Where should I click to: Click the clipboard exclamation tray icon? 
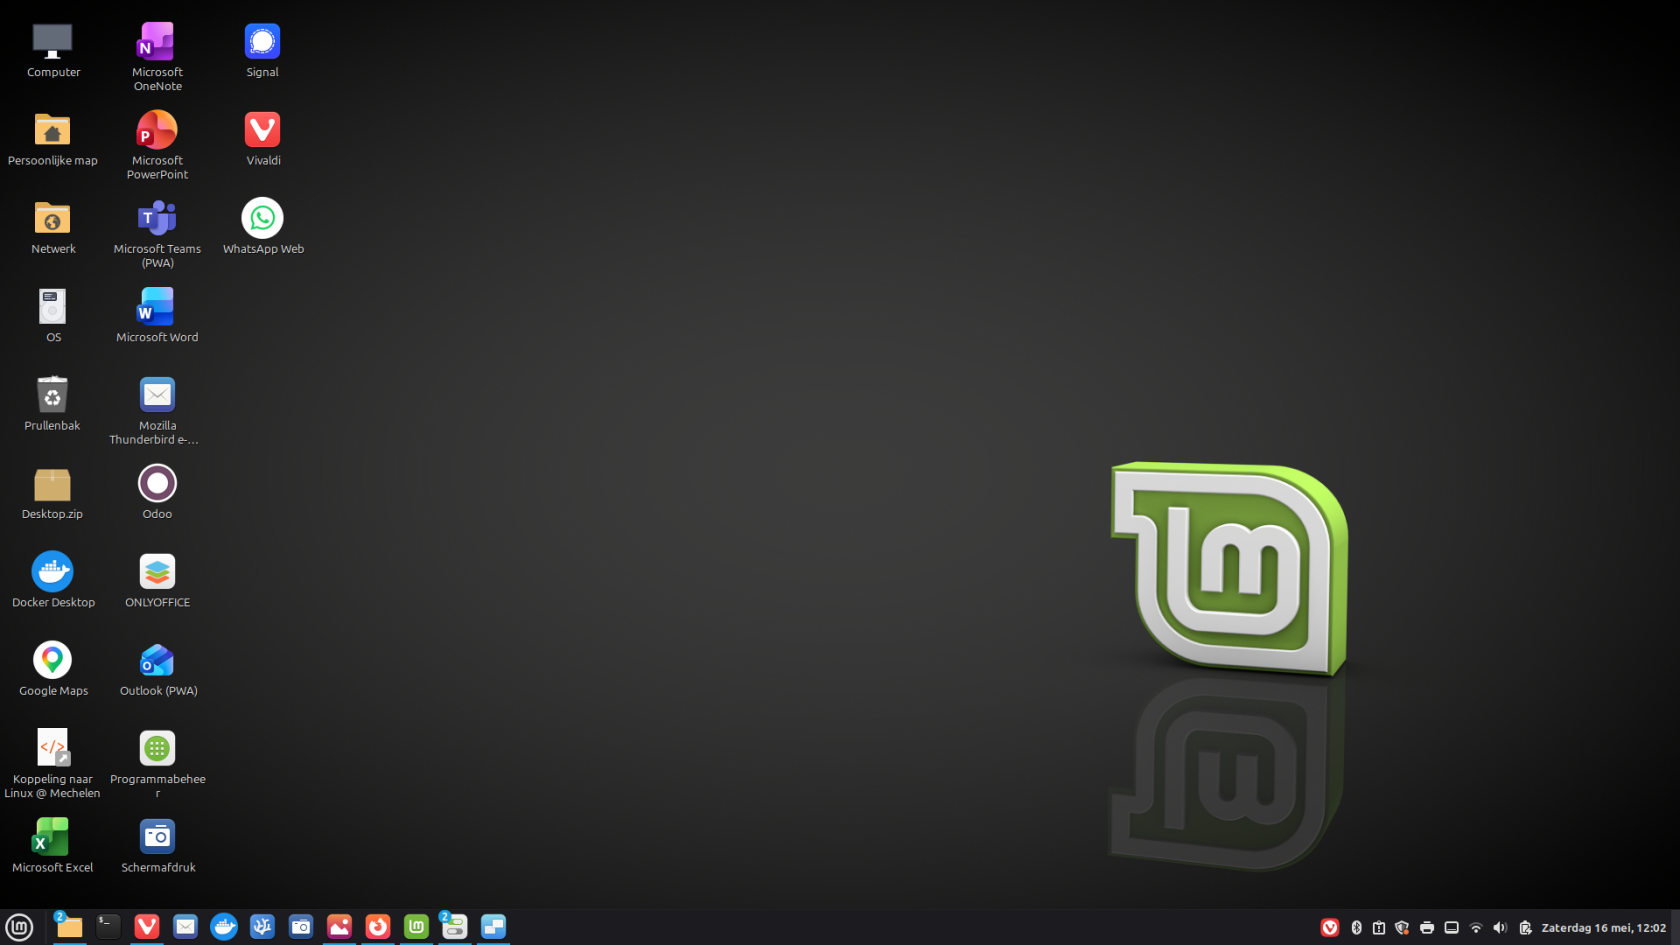[x=1379, y=928]
